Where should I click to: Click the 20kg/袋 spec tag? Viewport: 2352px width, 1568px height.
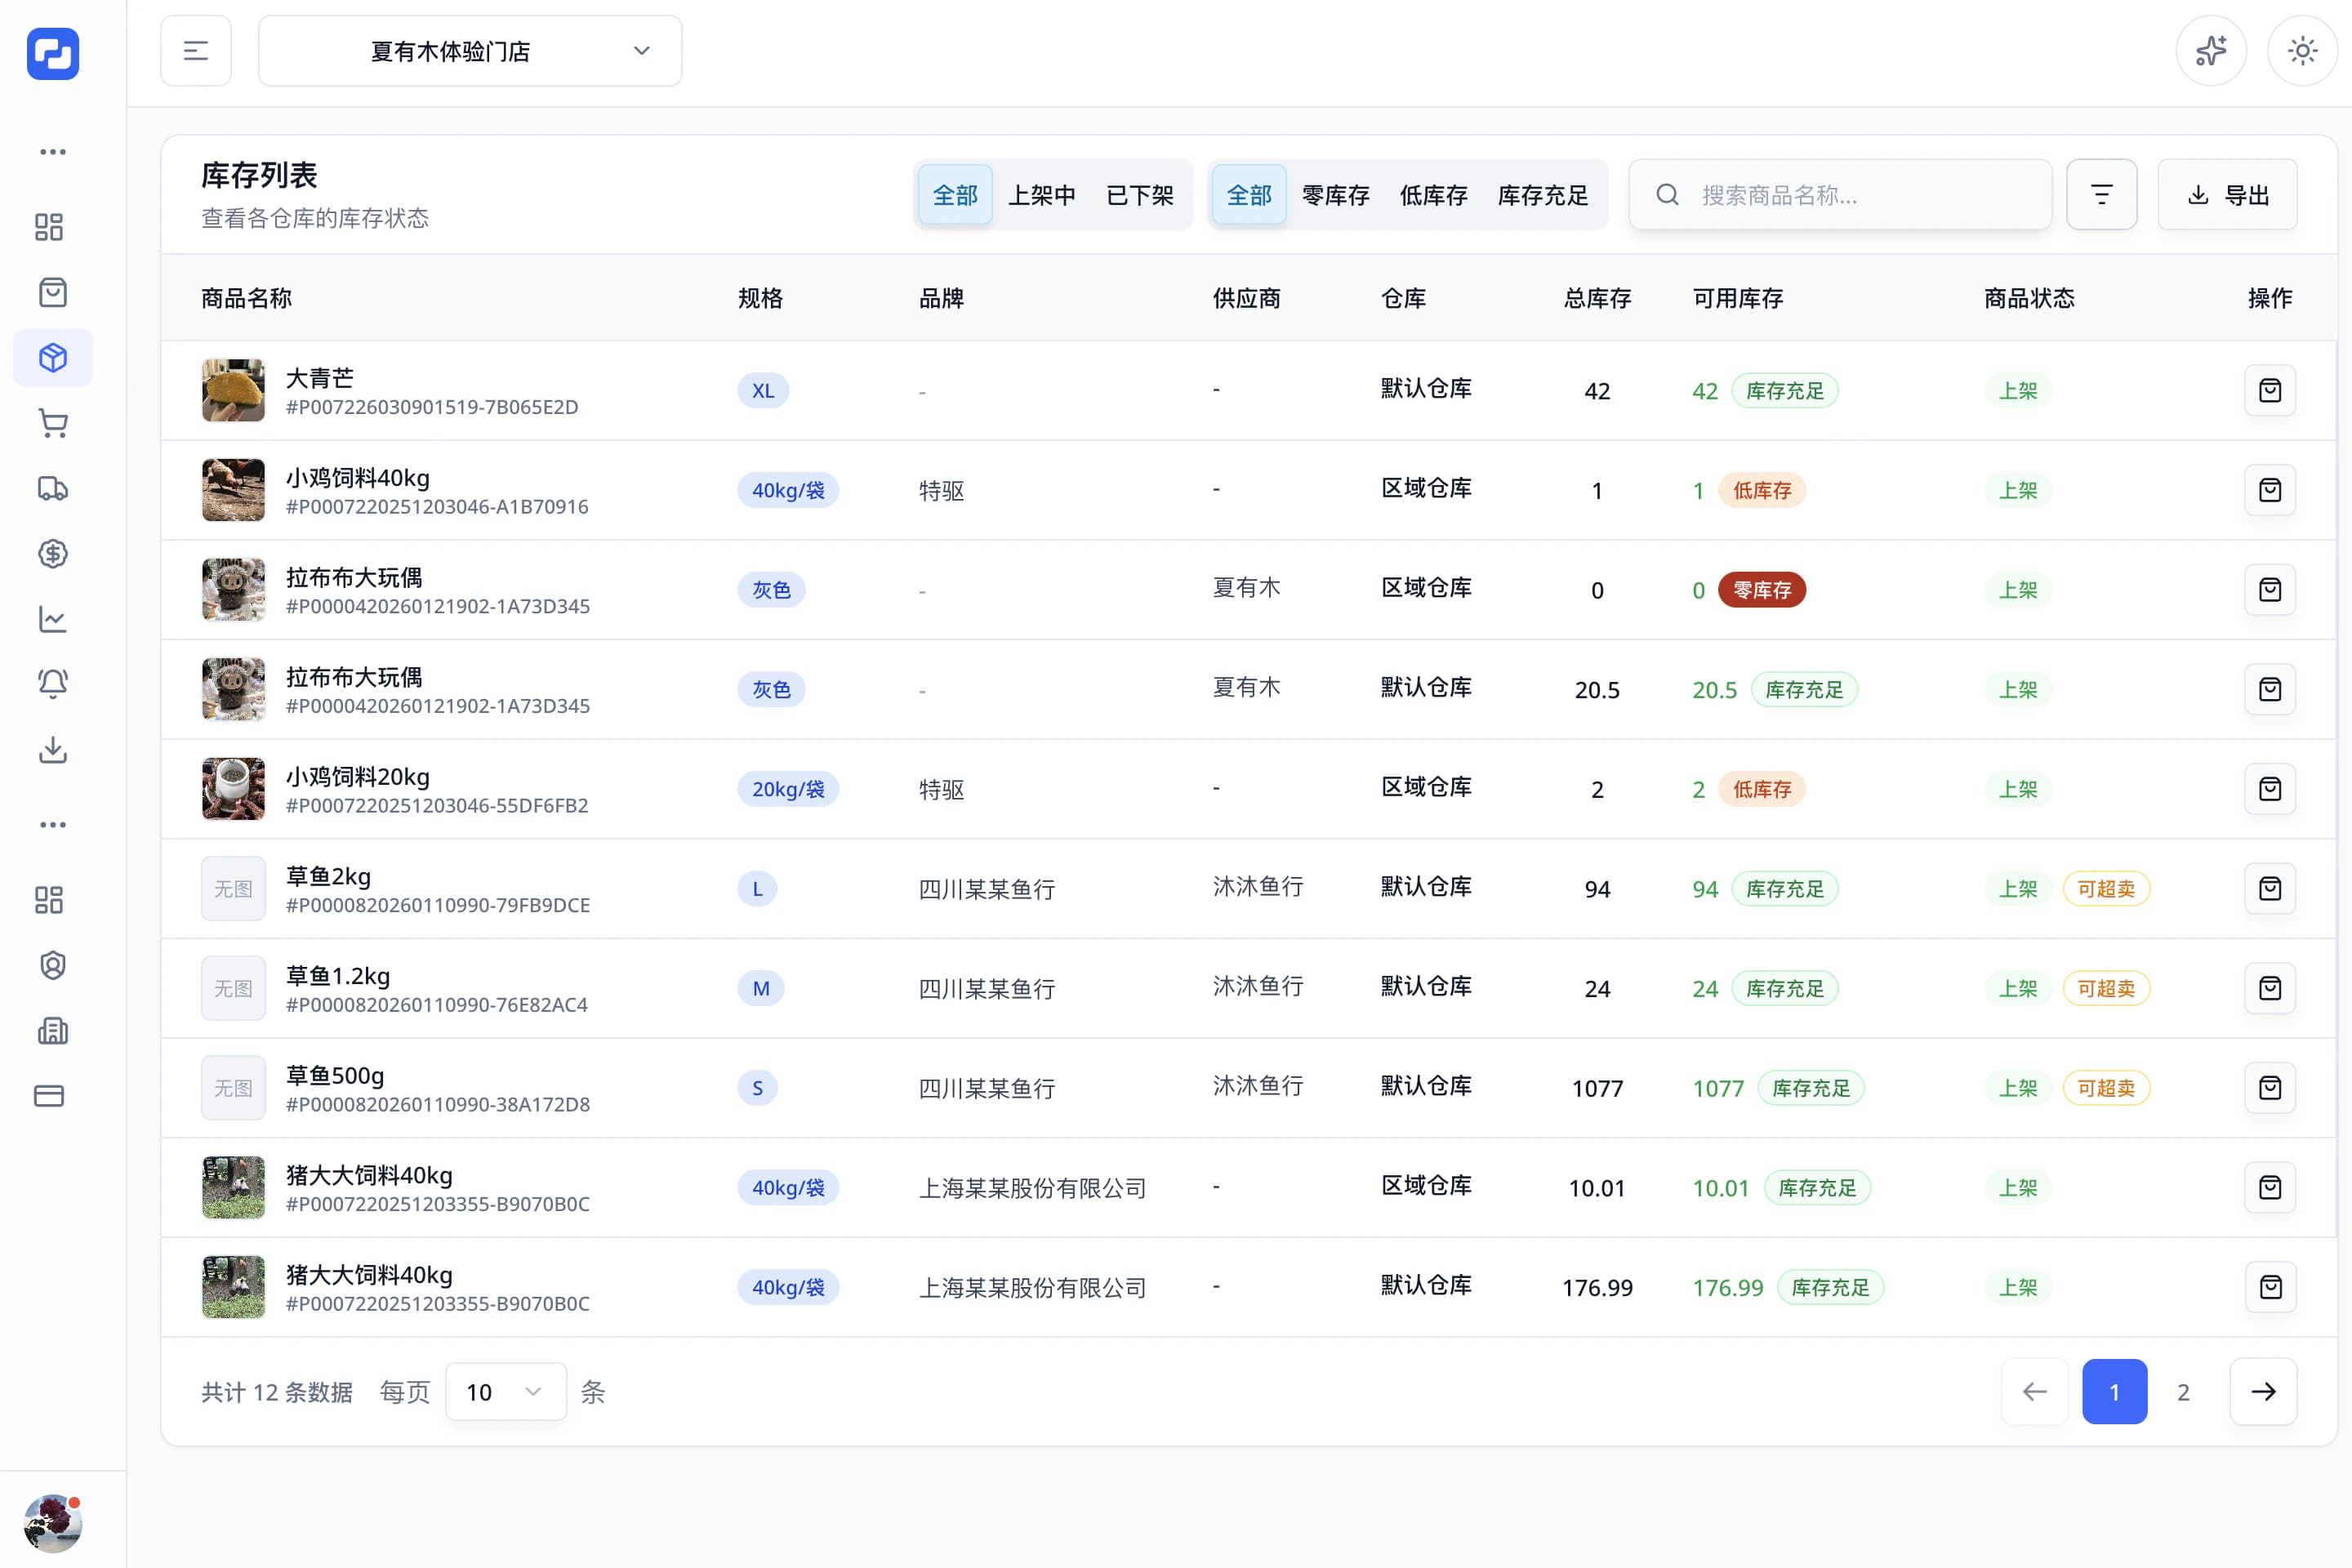click(788, 789)
